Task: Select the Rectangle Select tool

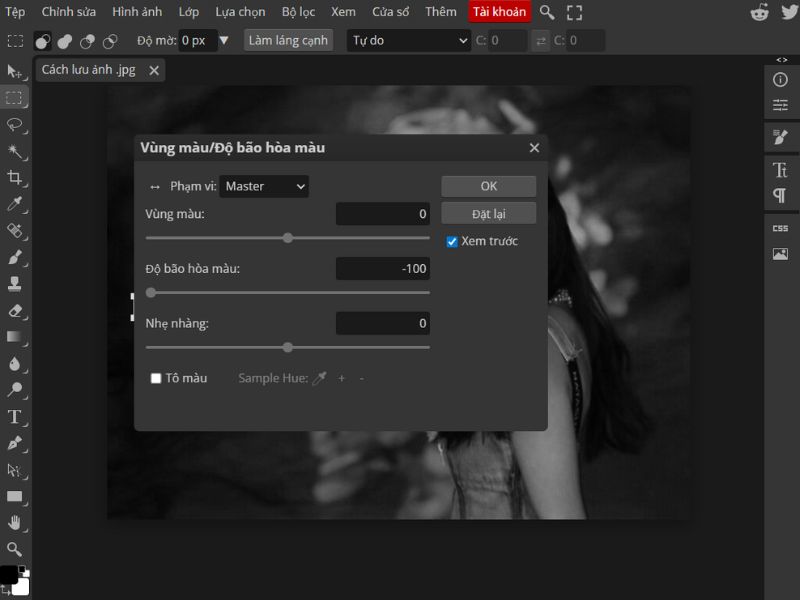Action: point(14,97)
